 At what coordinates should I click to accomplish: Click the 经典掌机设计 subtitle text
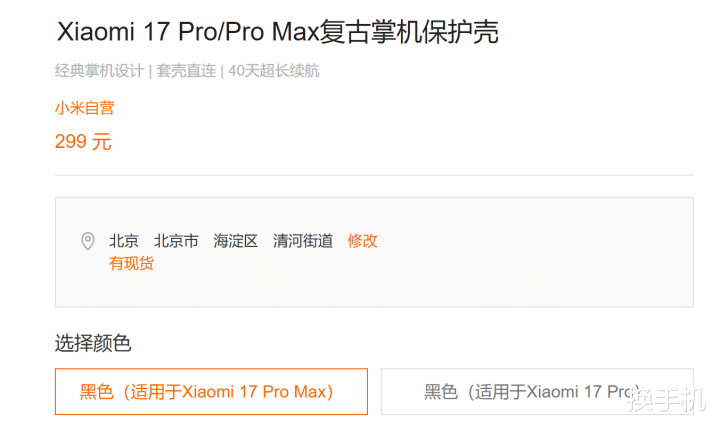(x=100, y=71)
